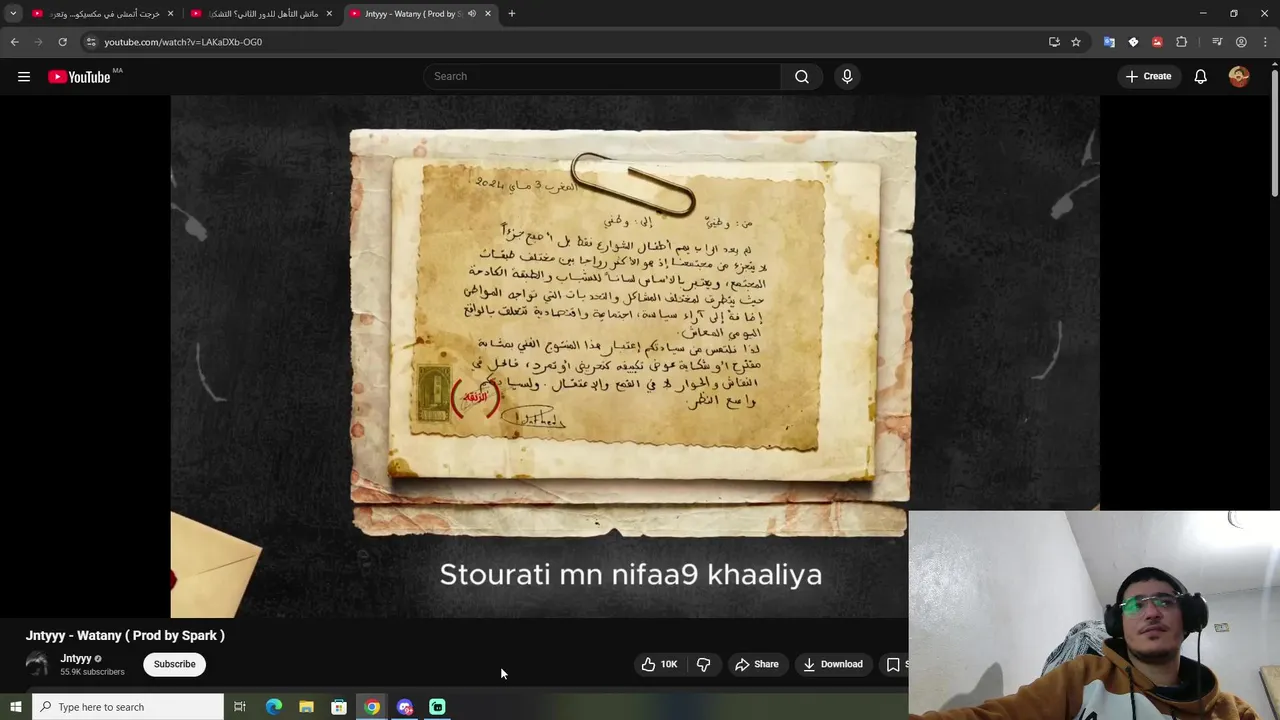Image resolution: width=1280 pixels, height=720 pixels.
Task: Open the green app icon on the taskbar
Action: (x=437, y=707)
